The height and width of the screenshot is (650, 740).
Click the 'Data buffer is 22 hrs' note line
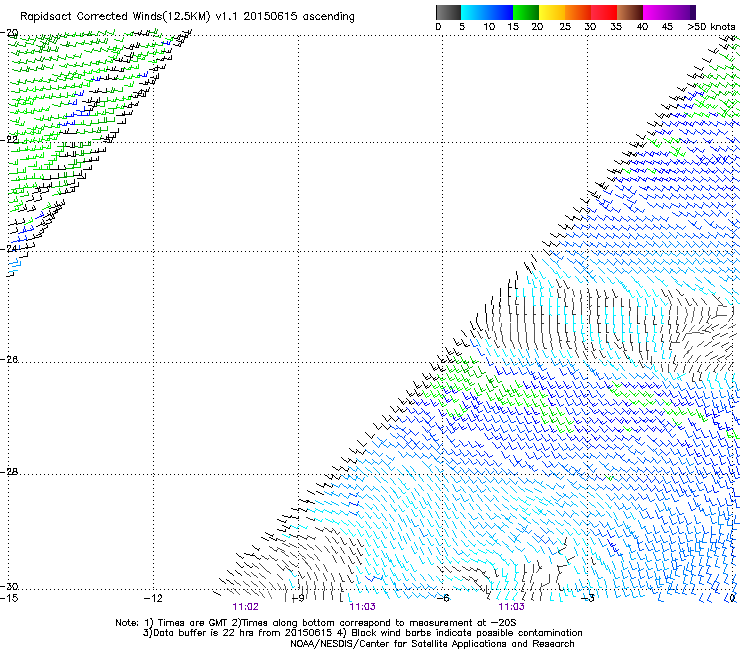(362, 633)
